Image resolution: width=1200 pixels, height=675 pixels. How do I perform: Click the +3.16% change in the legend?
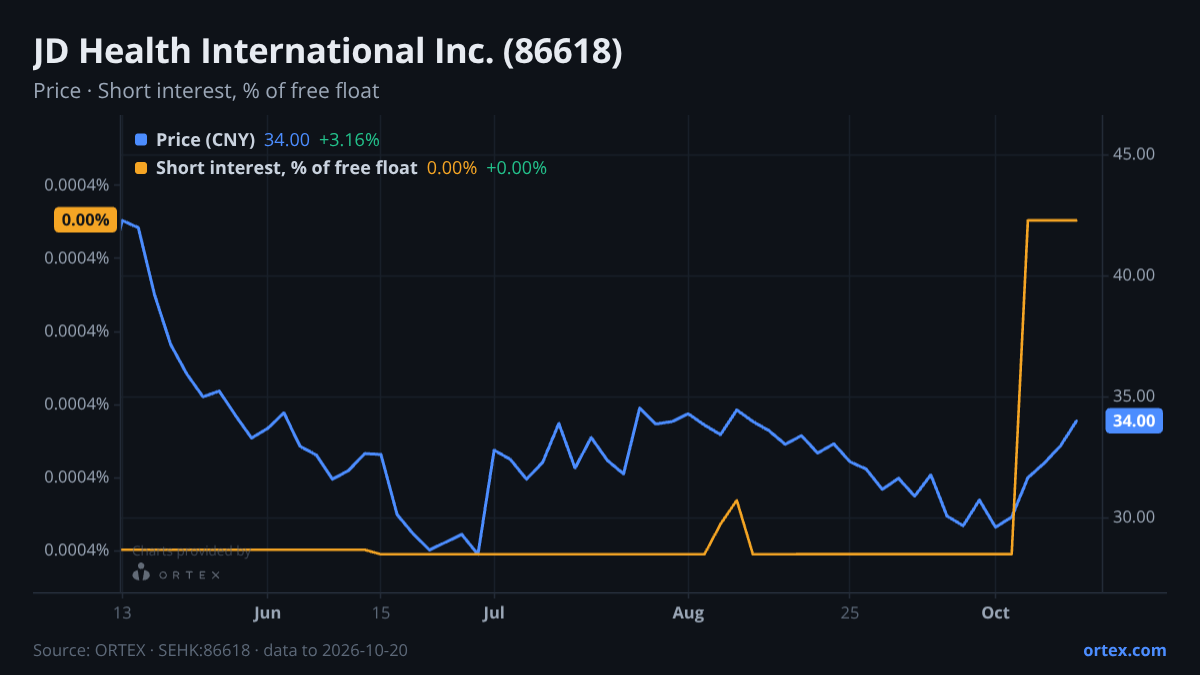click(x=349, y=140)
